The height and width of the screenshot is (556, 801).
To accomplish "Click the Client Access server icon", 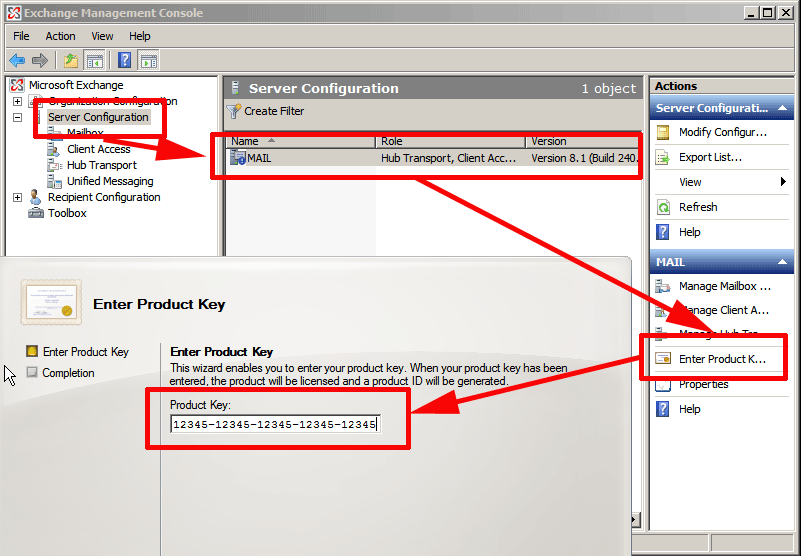I will (x=54, y=149).
